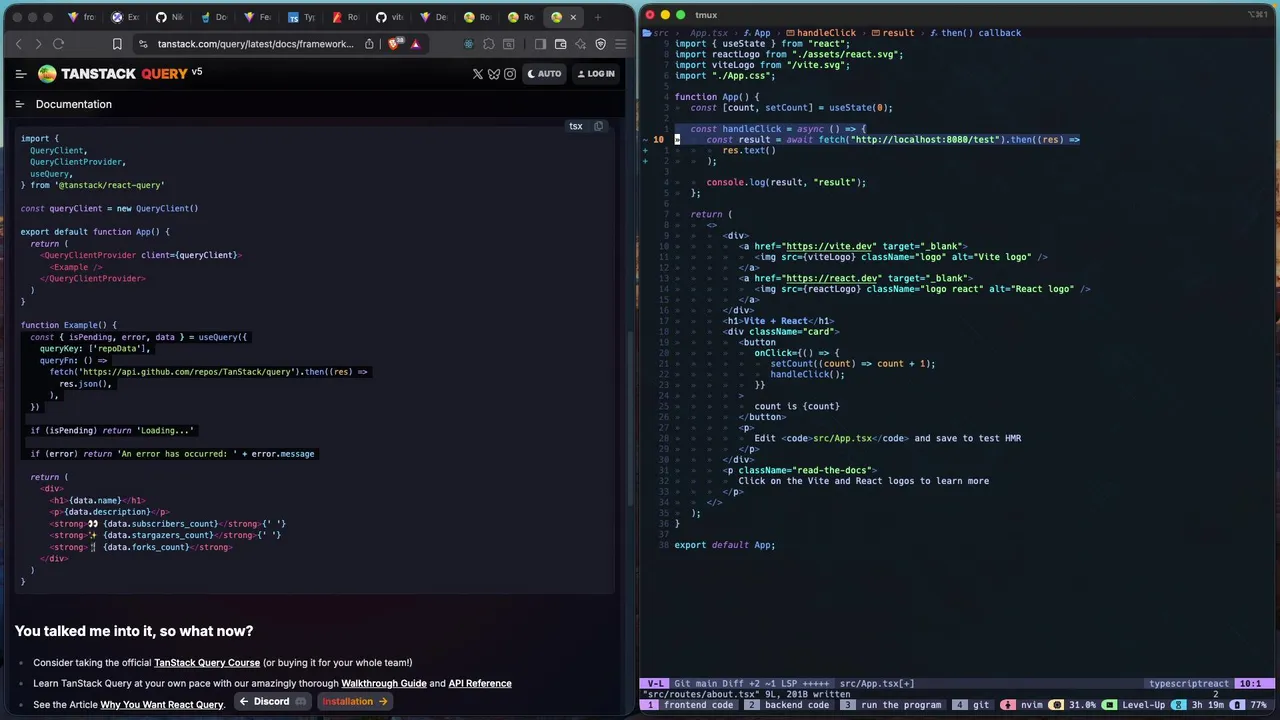Switch to the 'fro' Vite browser tab
The width and height of the screenshot is (1280, 720).
[82, 17]
